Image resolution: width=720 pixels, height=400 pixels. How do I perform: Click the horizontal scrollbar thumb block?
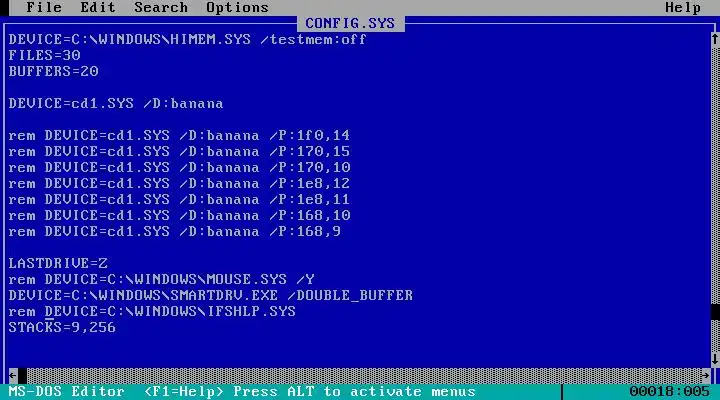pyautogui.click(x=22, y=376)
